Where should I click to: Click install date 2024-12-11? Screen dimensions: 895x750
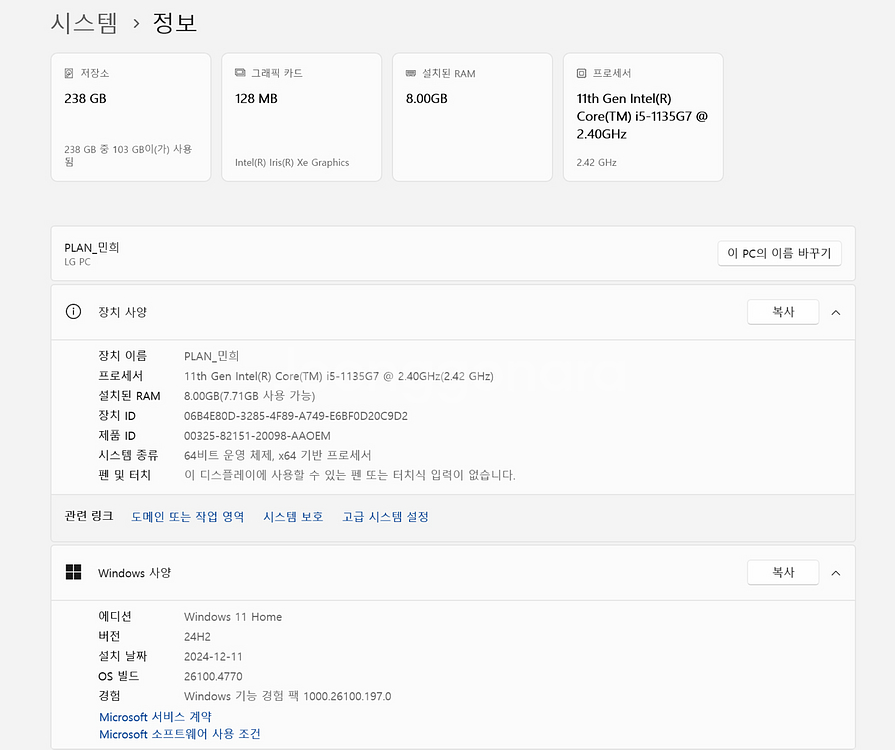click(x=213, y=656)
